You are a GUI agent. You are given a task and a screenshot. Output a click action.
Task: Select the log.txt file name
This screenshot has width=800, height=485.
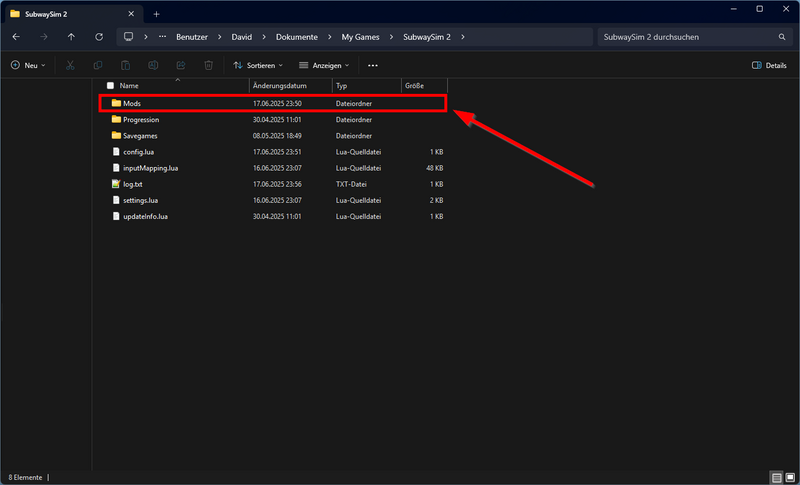tap(133, 184)
